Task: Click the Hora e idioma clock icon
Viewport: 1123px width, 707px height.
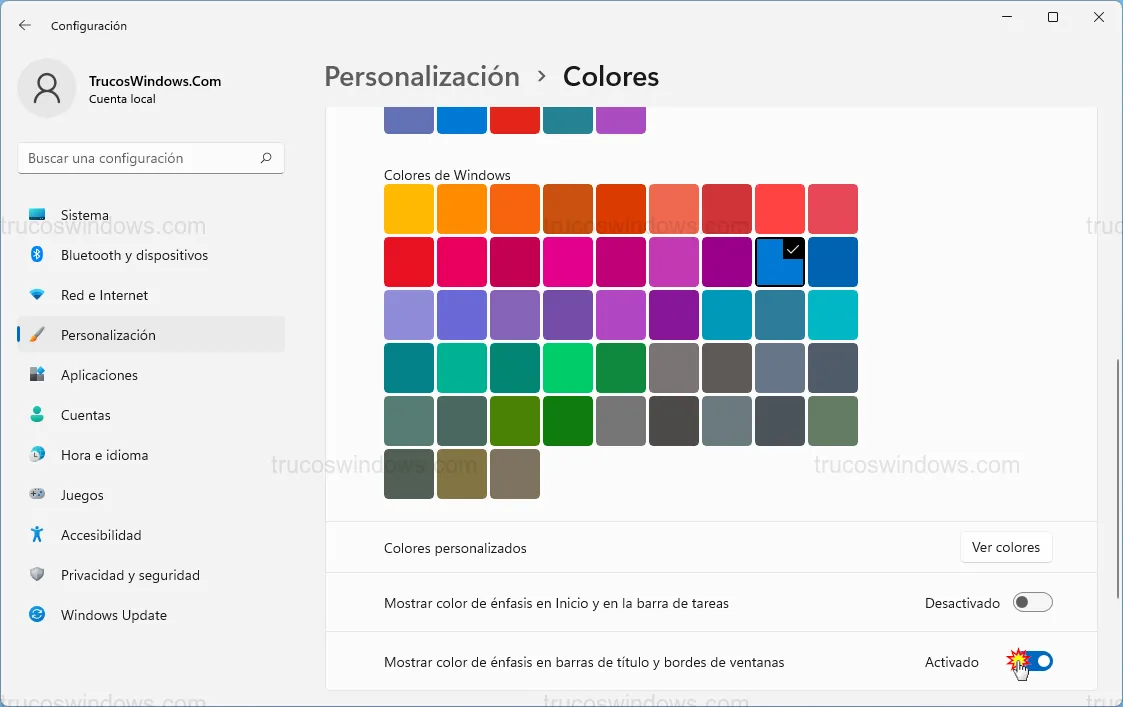Action: 37,455
